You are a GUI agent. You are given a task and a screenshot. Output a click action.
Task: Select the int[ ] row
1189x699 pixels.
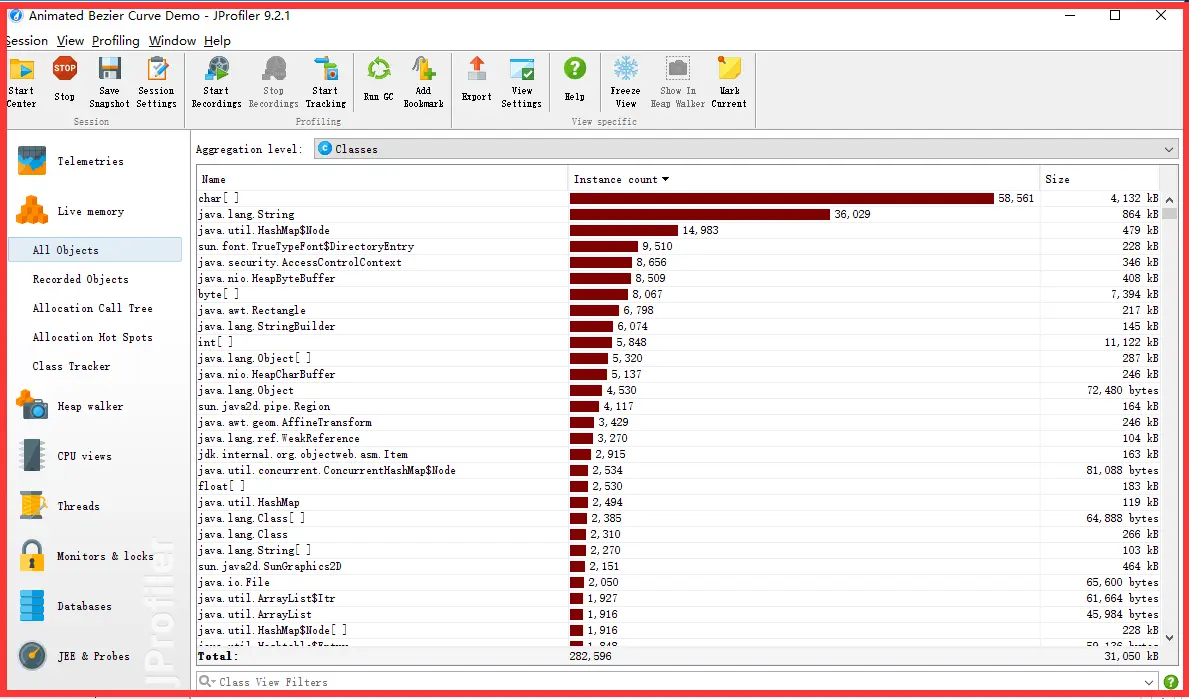[x=679, y=343]
